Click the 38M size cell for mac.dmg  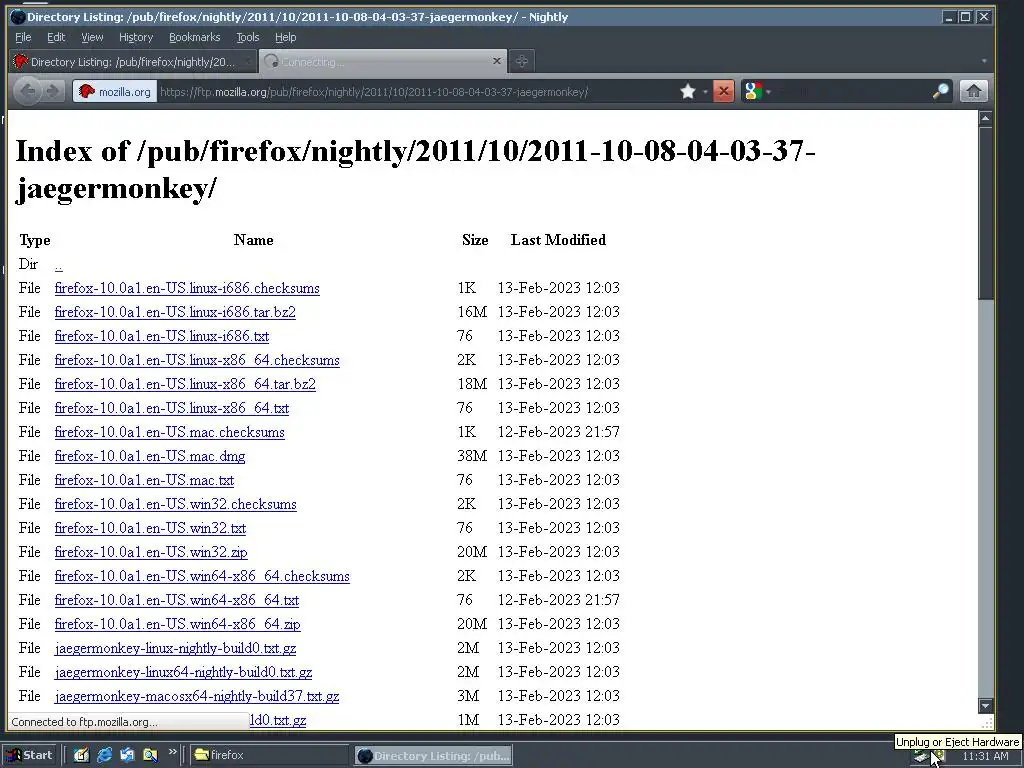click(x=472, y=456)
